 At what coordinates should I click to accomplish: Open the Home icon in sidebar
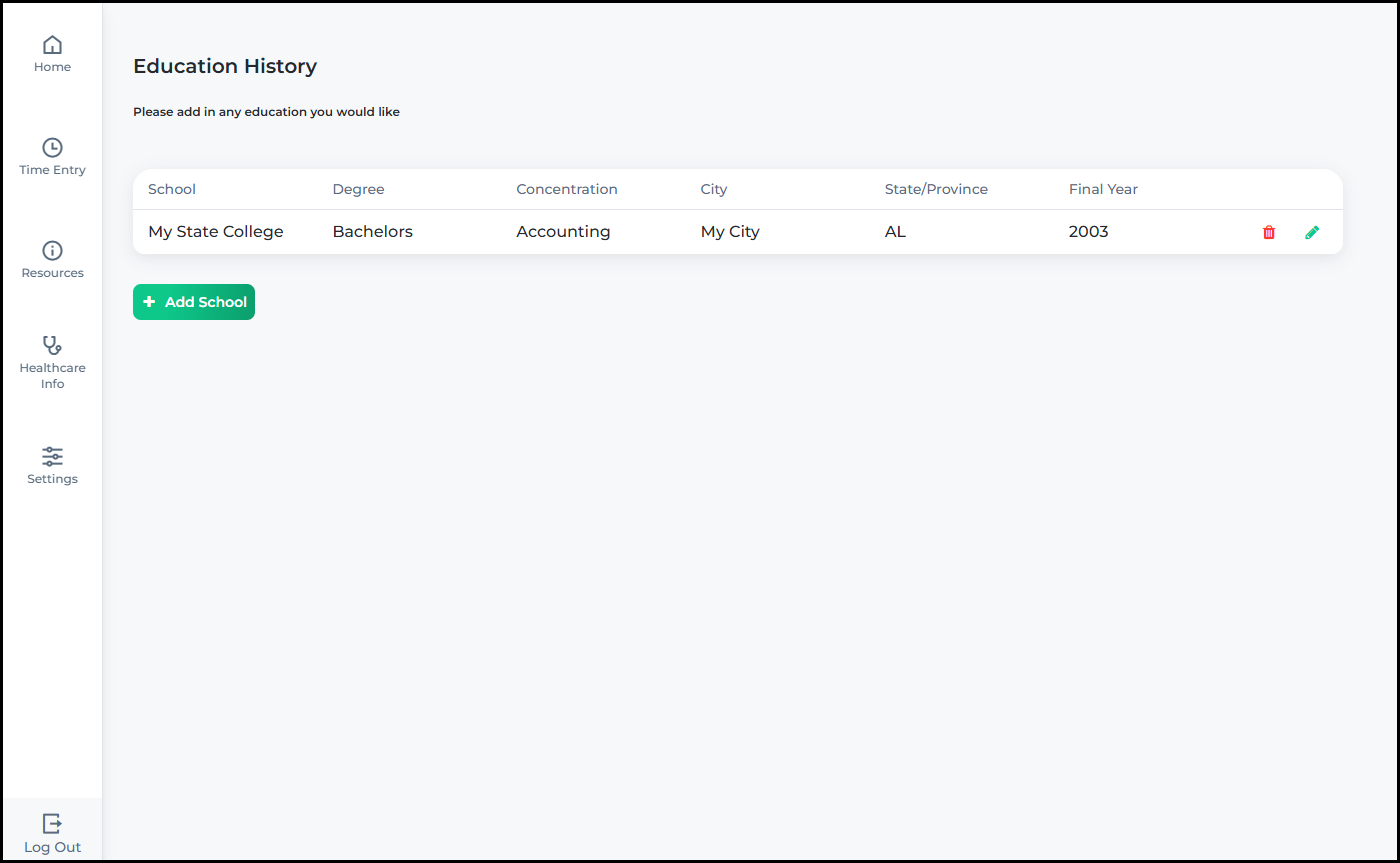(52, 45)
